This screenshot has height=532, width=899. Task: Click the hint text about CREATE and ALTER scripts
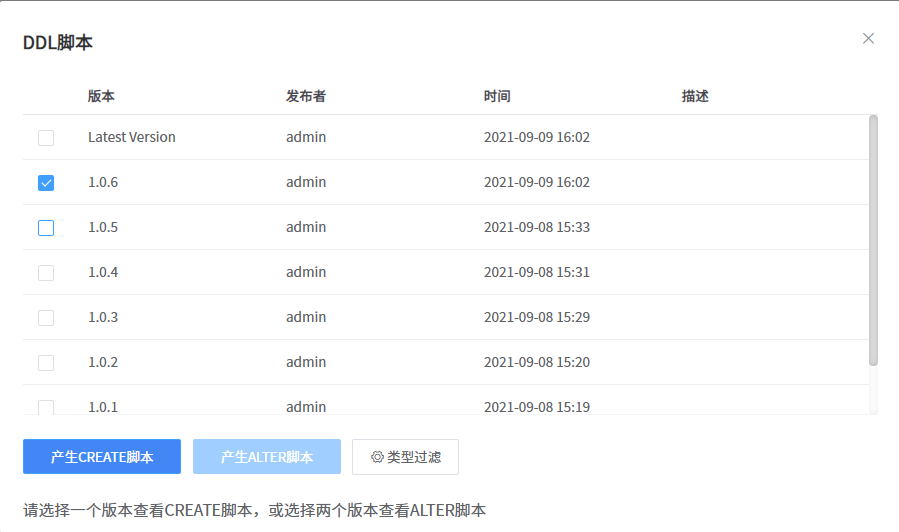pyautogui.click(x=255, y=510)
